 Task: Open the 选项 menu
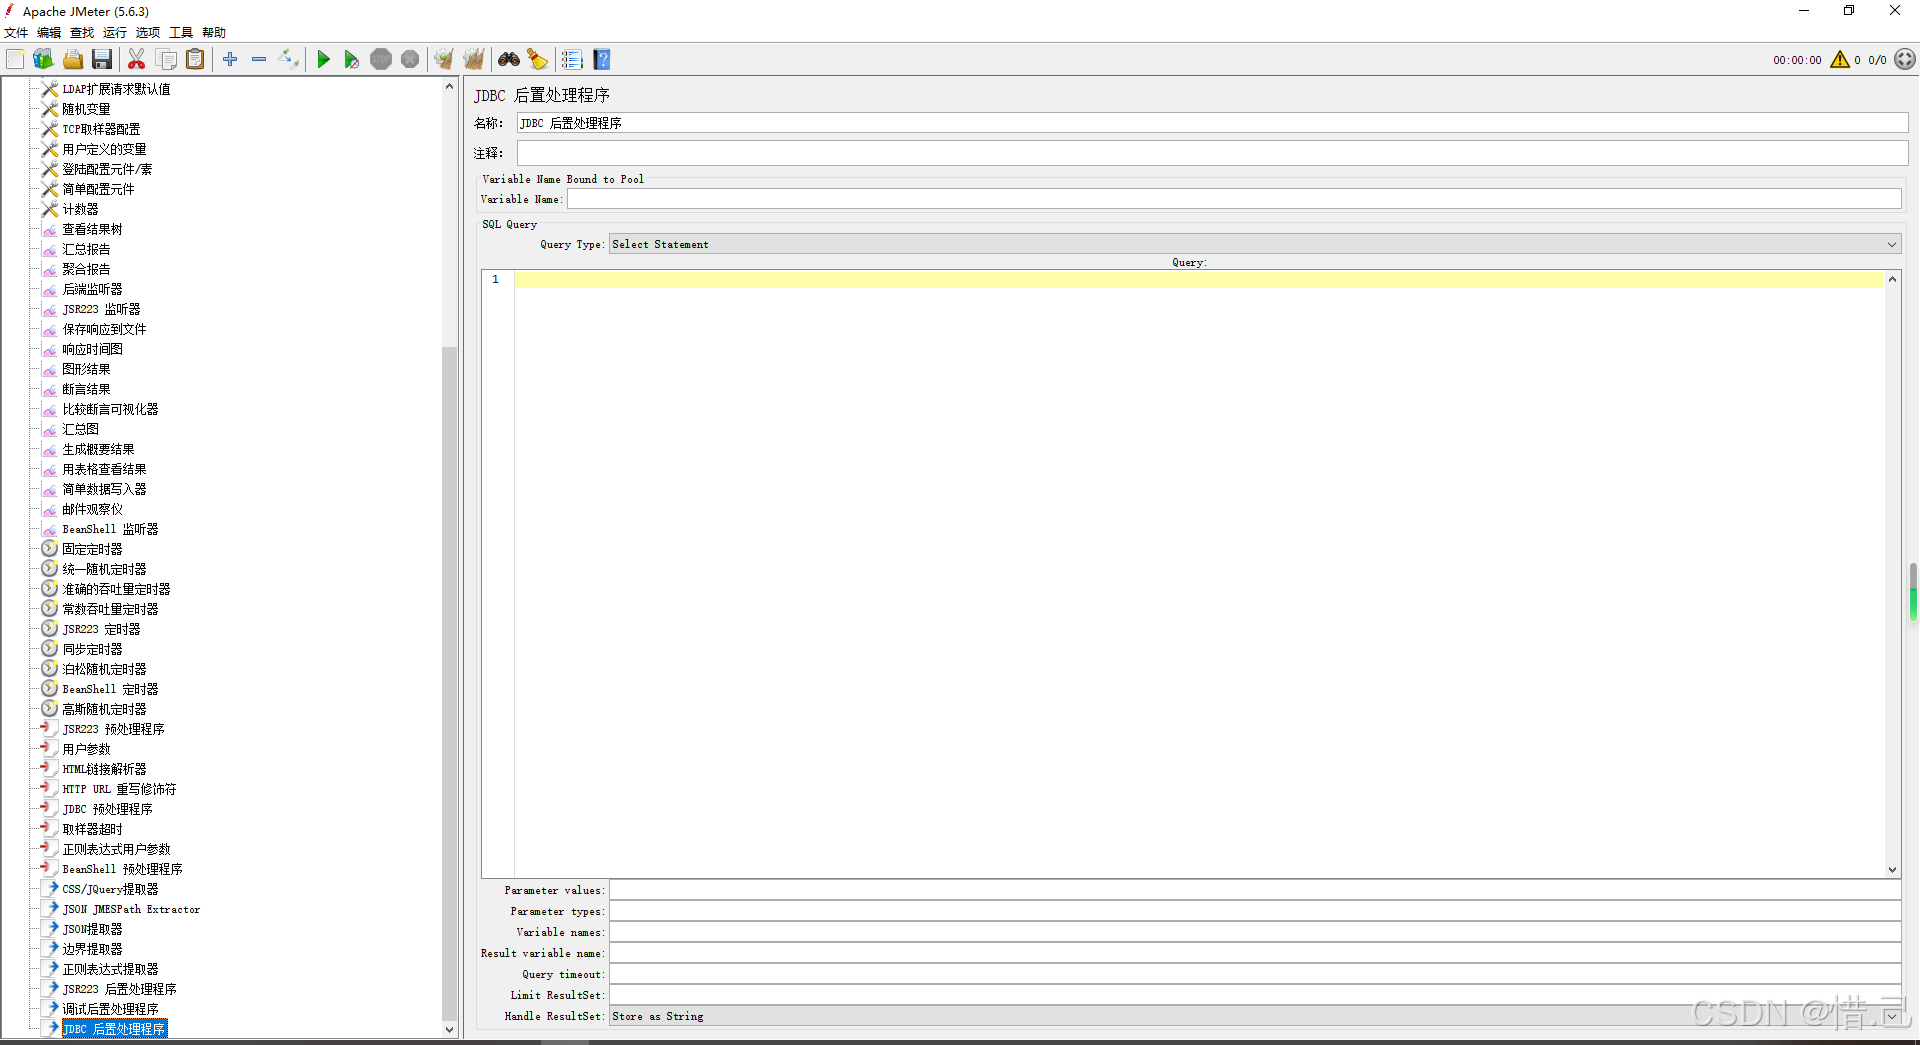pyautogui.click(x=148, y=33)
